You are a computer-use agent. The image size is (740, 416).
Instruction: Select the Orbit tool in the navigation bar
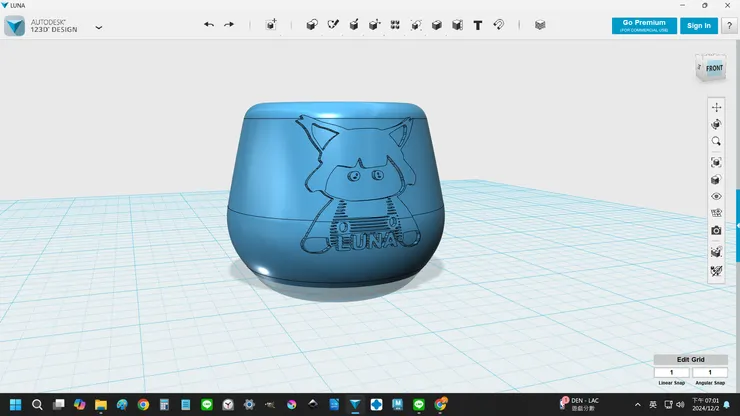point(716,124)
